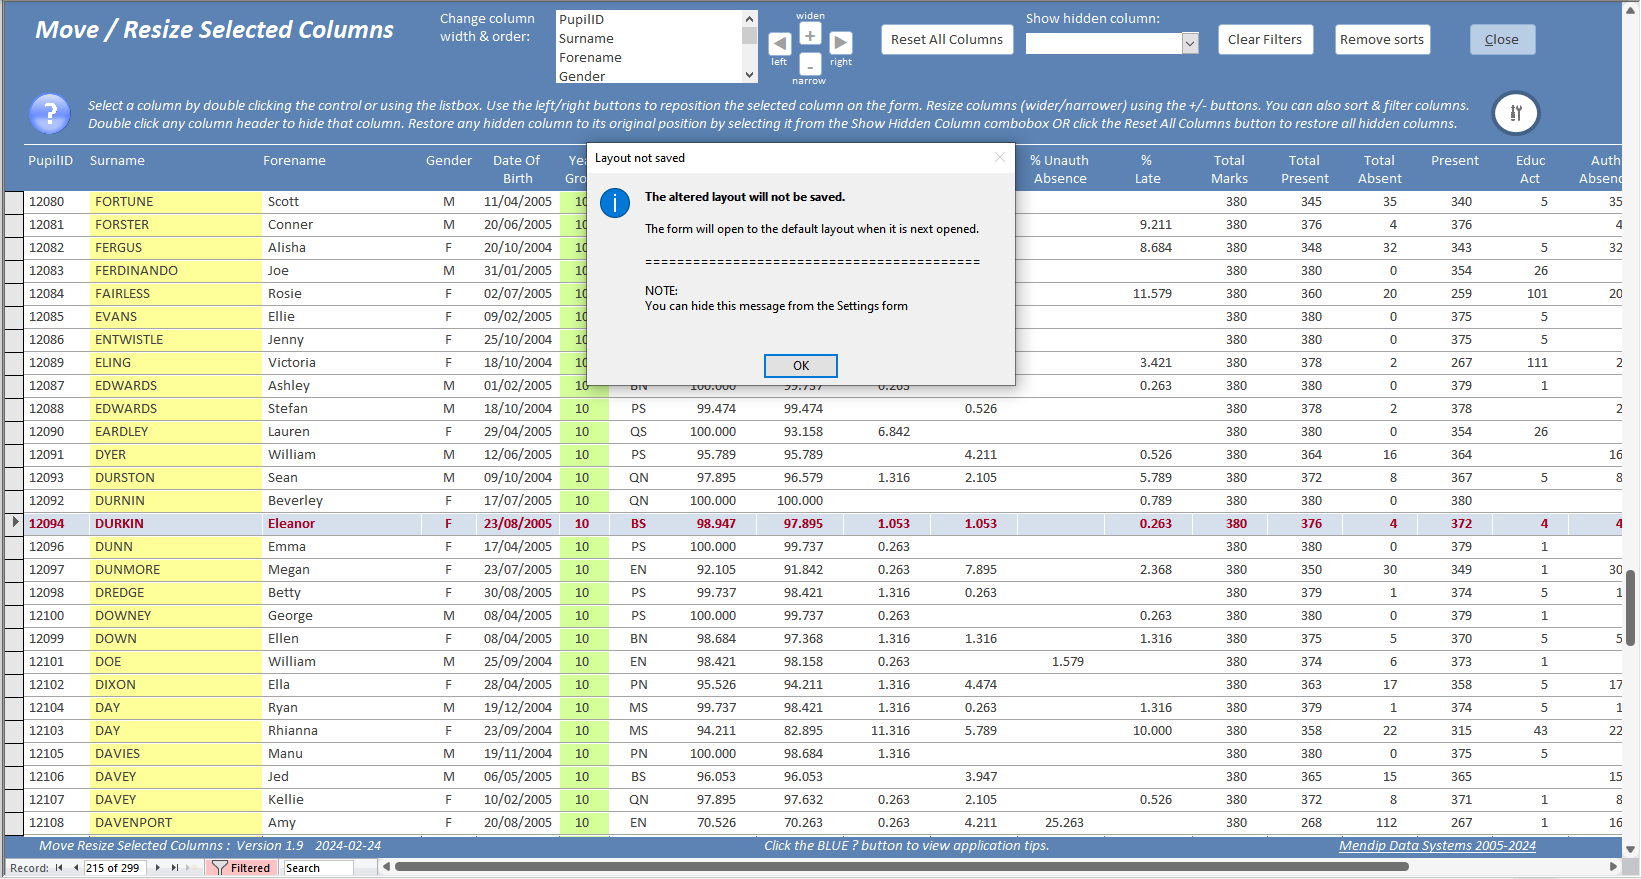Click the '% Unauth Absence' column header
The width and height of the screenshot is (1641, 879).
pyautogui.click(x=1060, y=170)
